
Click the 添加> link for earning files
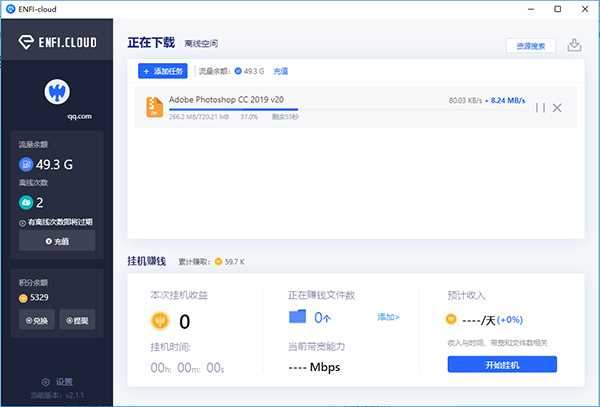point(388,317)
